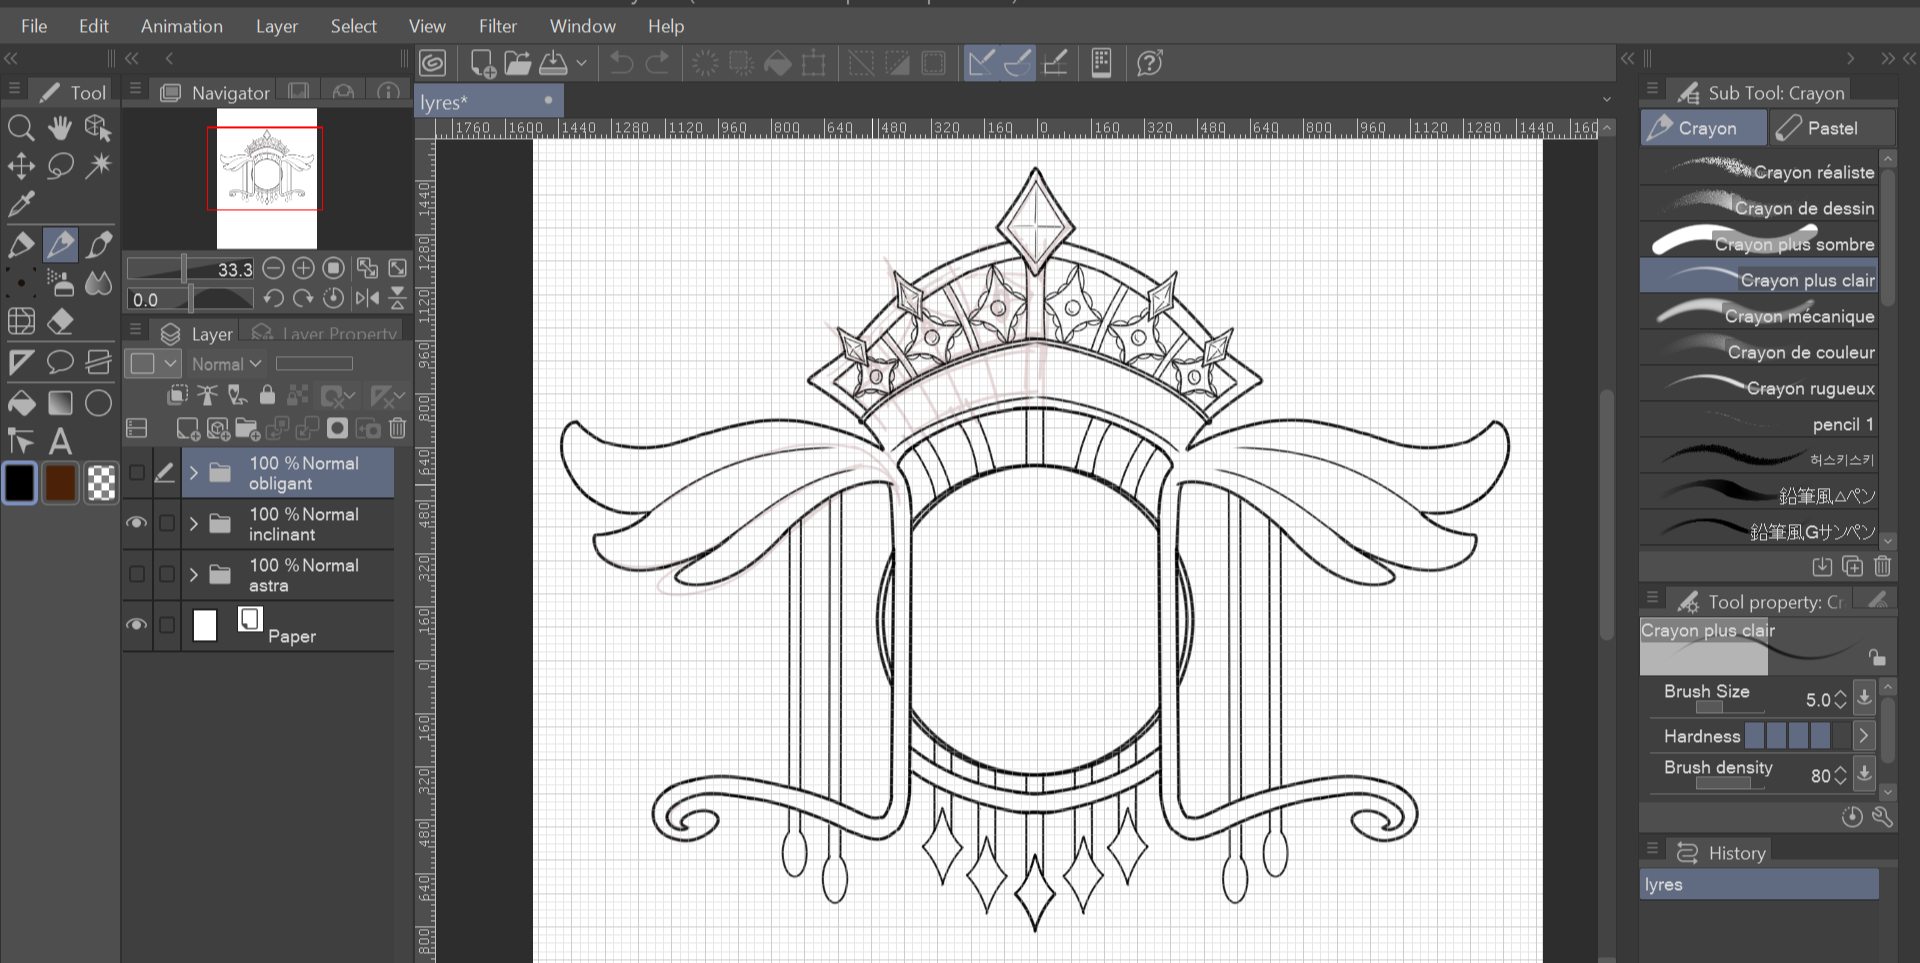Screen dimensions: 1920x963
Task: Click the black main color swatch
Action: click(20, 483)
